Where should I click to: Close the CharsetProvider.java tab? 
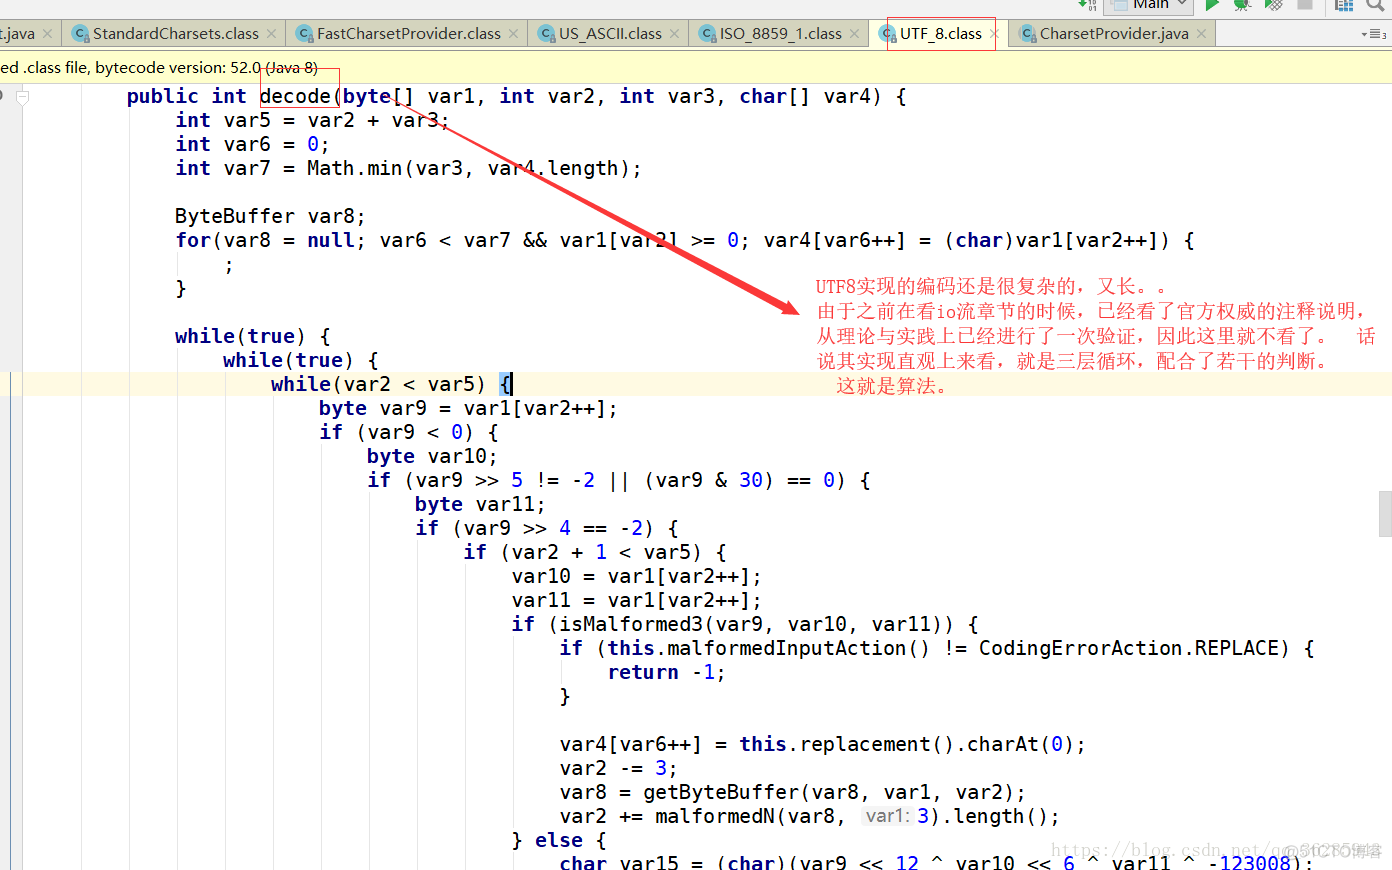1202,34
